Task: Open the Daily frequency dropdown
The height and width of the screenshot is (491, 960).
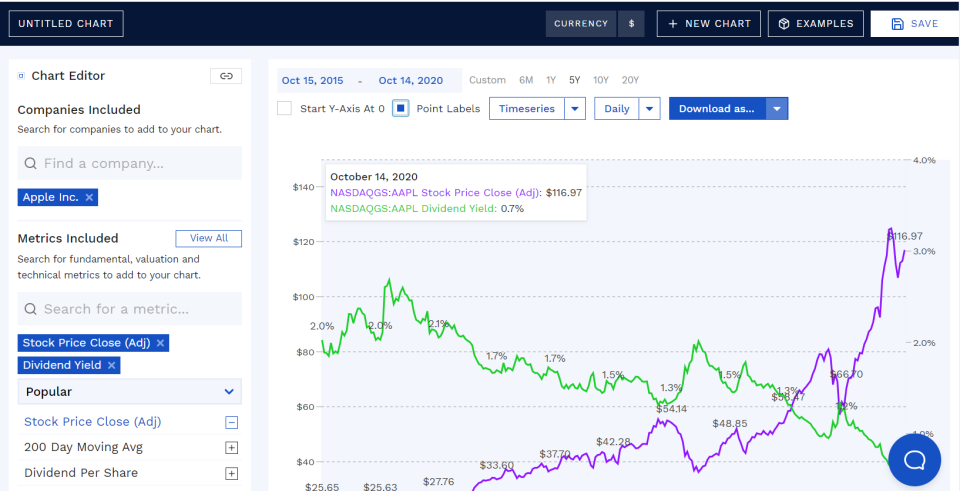Action: [650, 109]
